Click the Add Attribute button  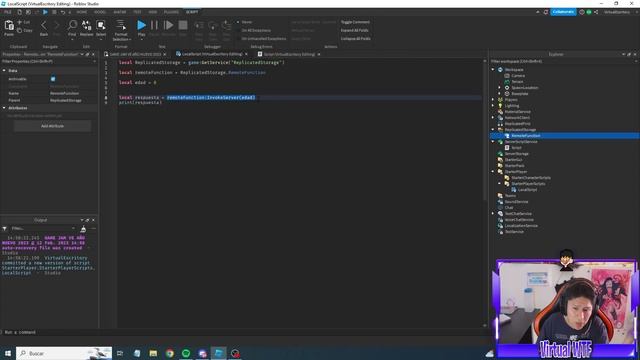pyautogui.click(x=52, y=126)
